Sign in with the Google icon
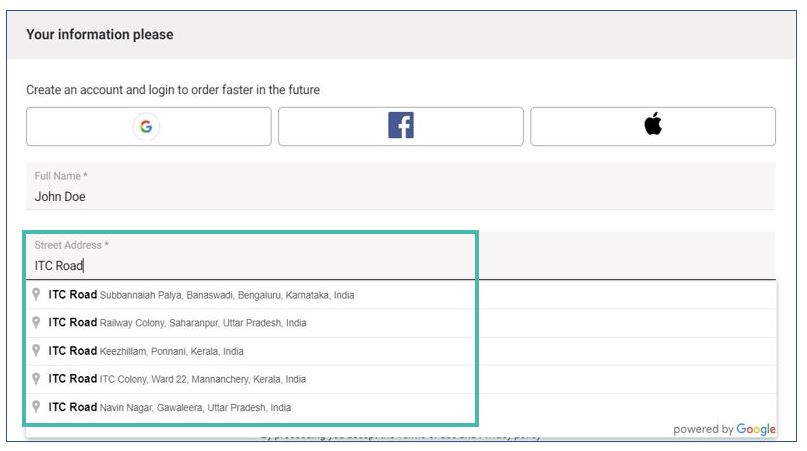This screenshot has width=807, height=451. (x=146, y=126)
